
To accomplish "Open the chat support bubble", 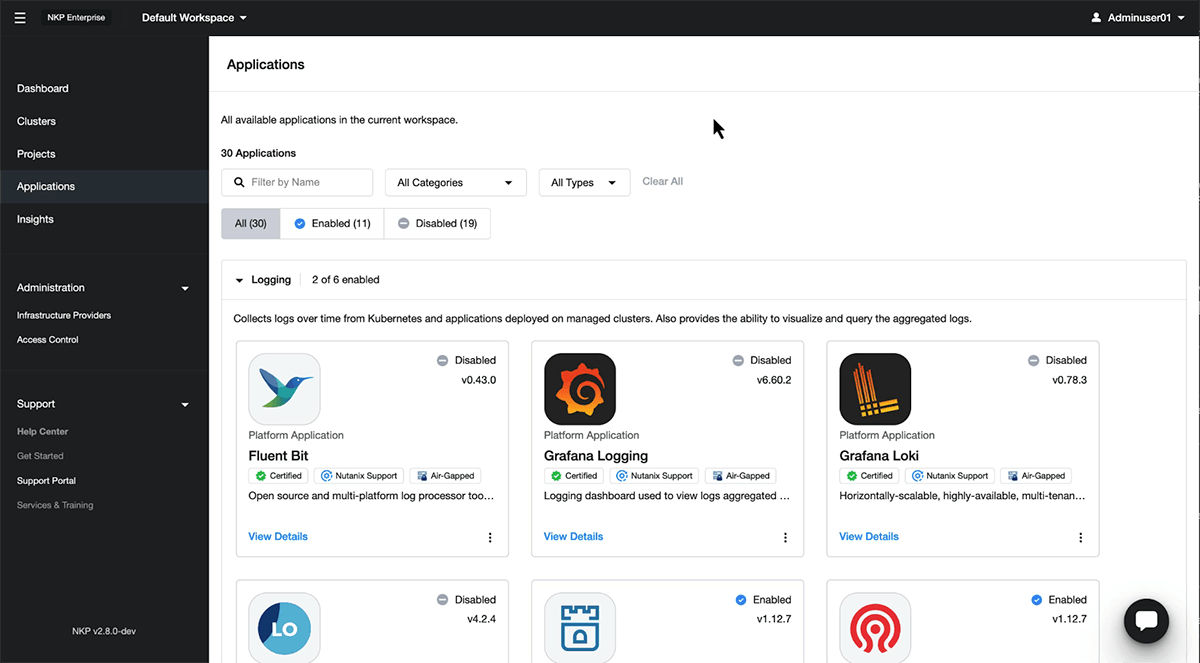I will click(x=1146, y=621).
